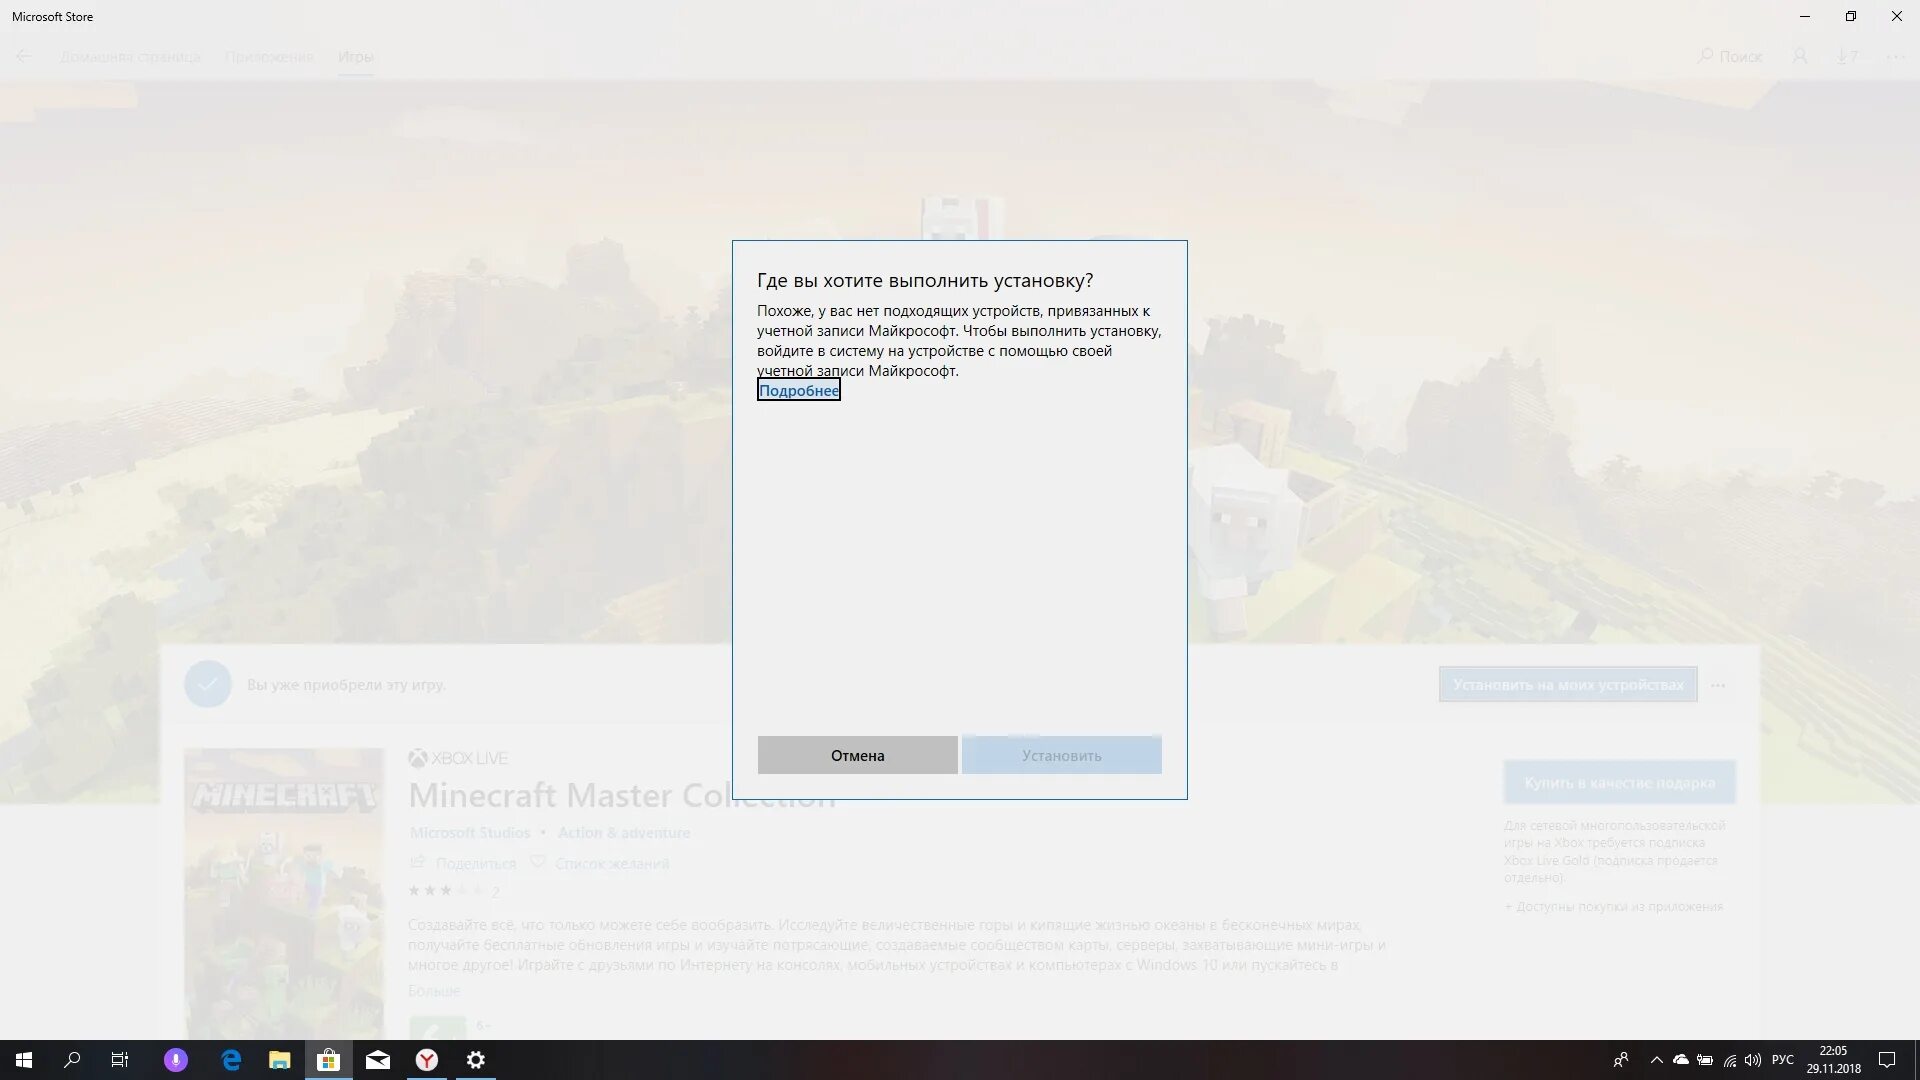Click 'Вы уже приобрели эту игру.' text
The image size is (1920, 1080).
pyautogui.click(x=346, y=685)
